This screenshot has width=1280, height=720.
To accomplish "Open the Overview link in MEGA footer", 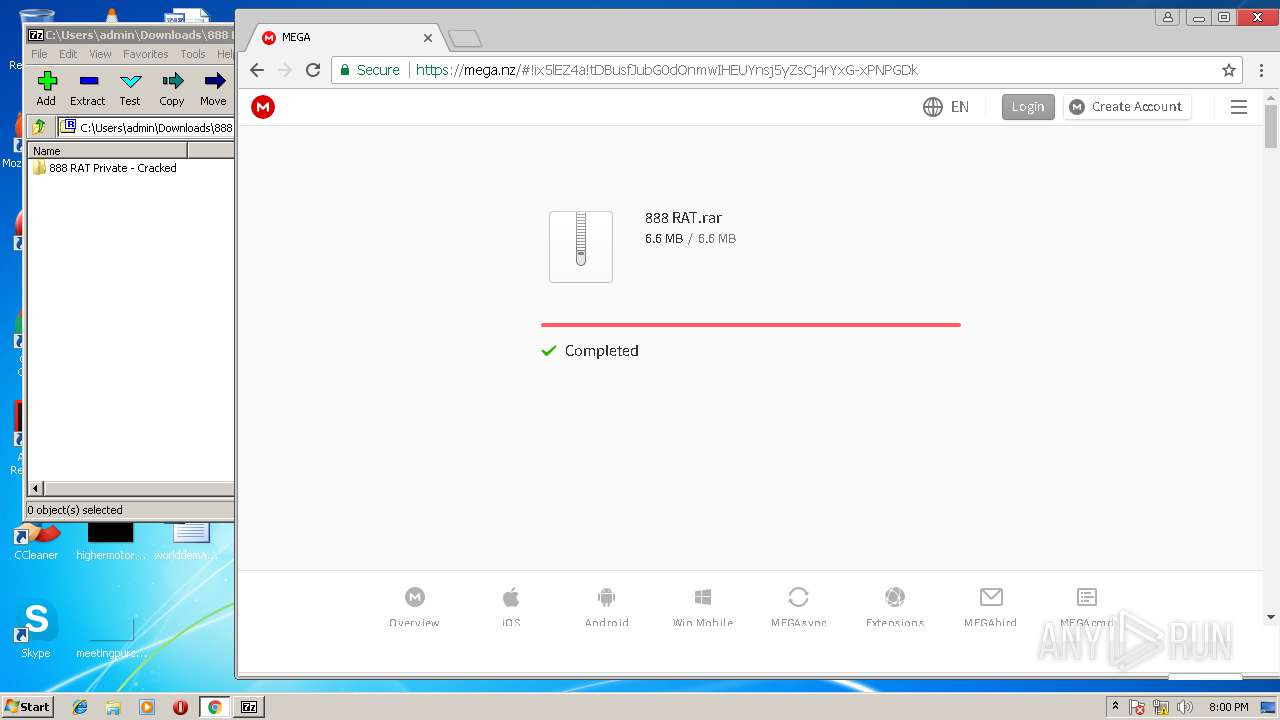I will pos(414,607).
